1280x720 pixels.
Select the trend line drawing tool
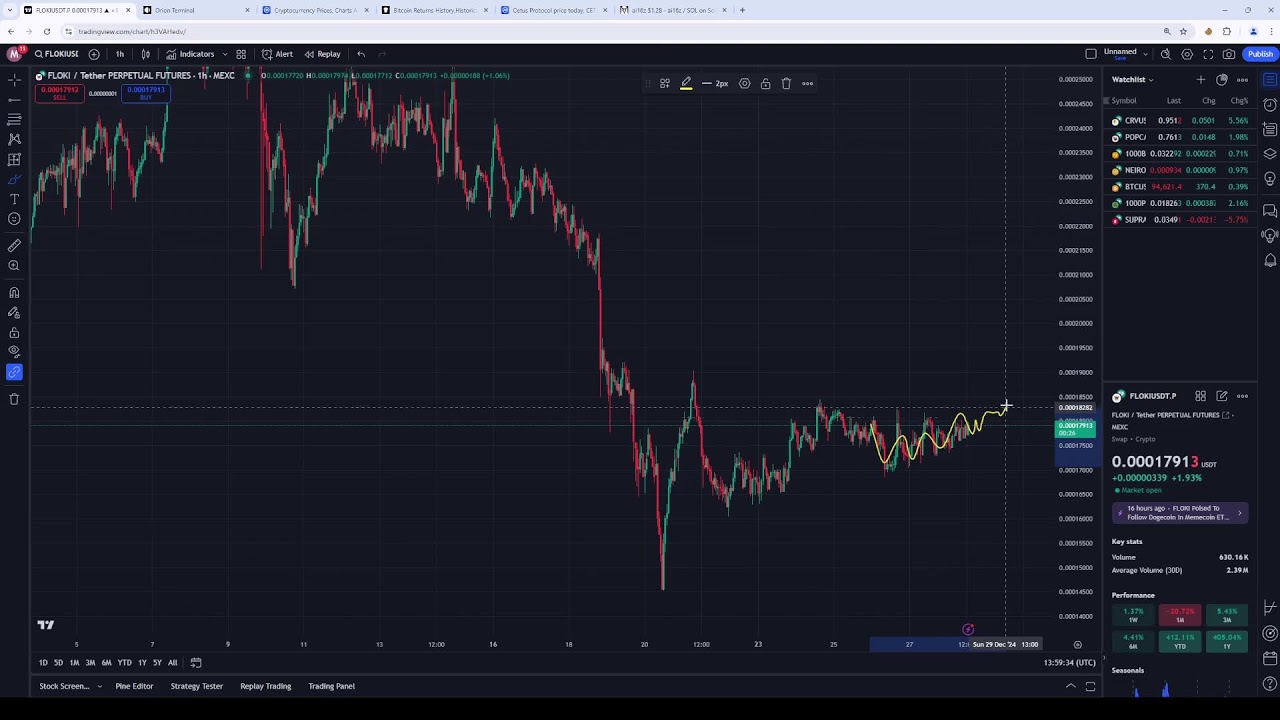tap(14, 99)
